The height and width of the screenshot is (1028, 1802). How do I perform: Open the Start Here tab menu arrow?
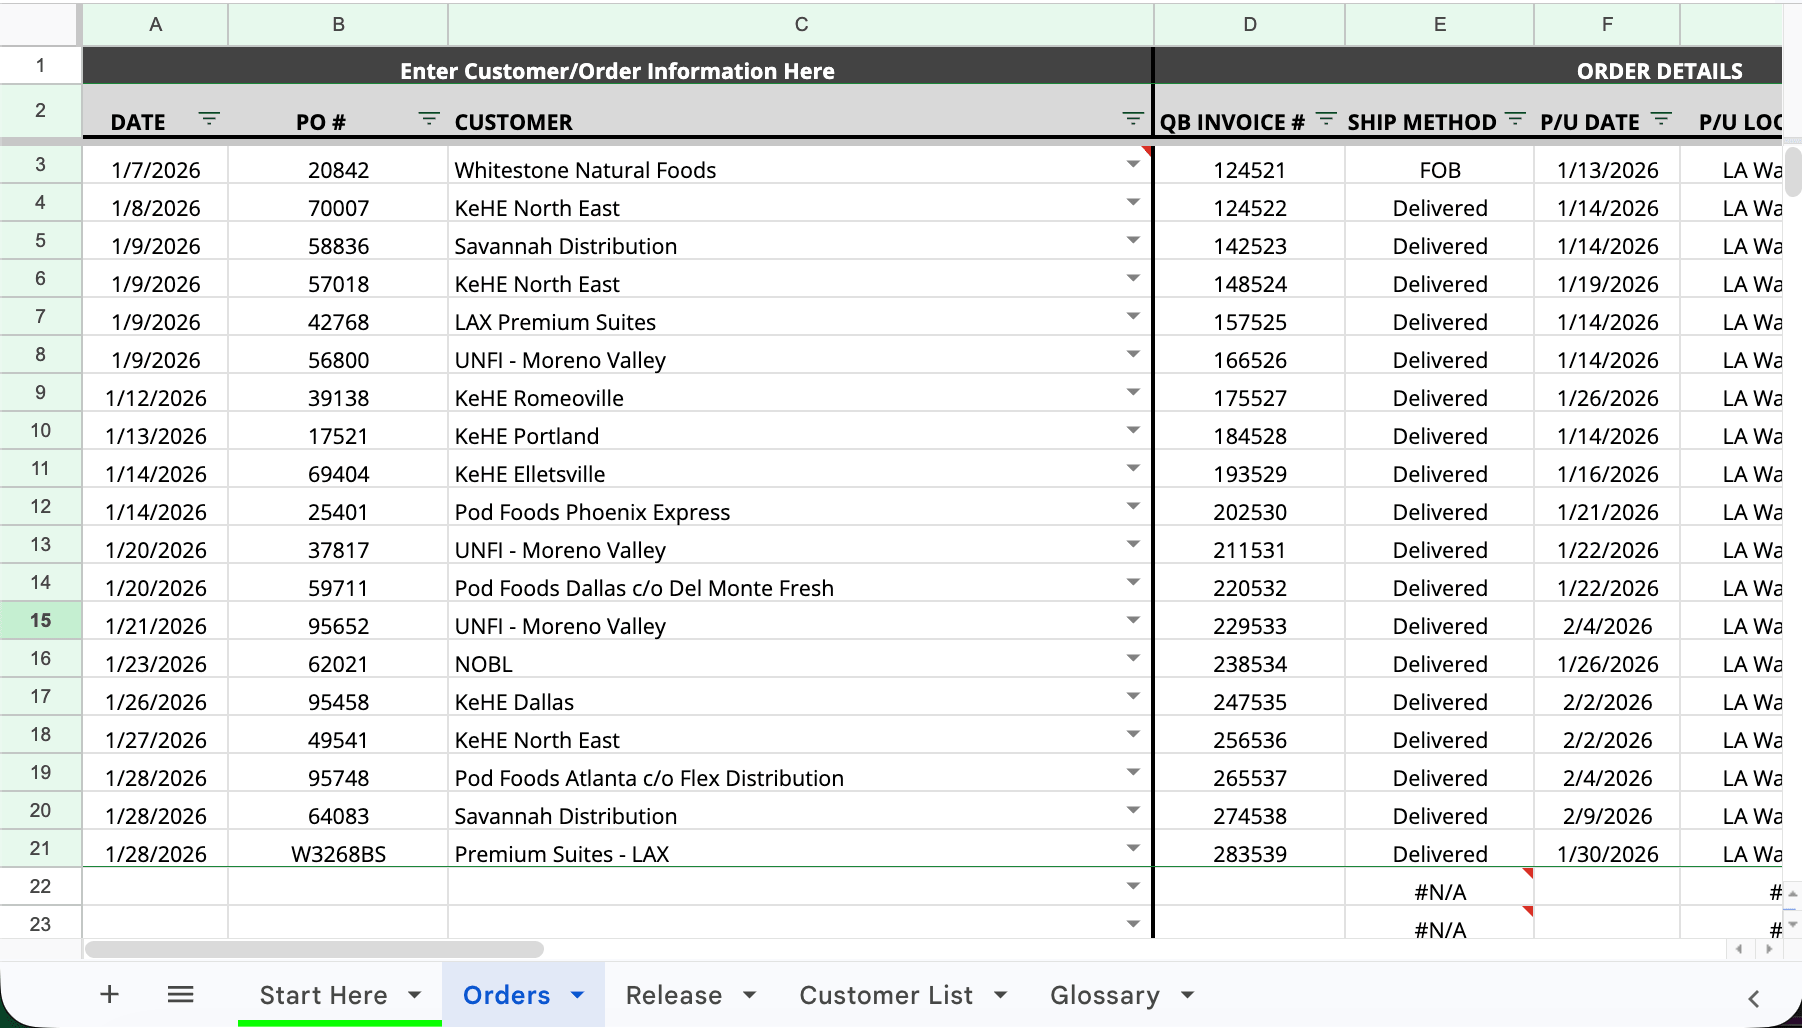415,995
